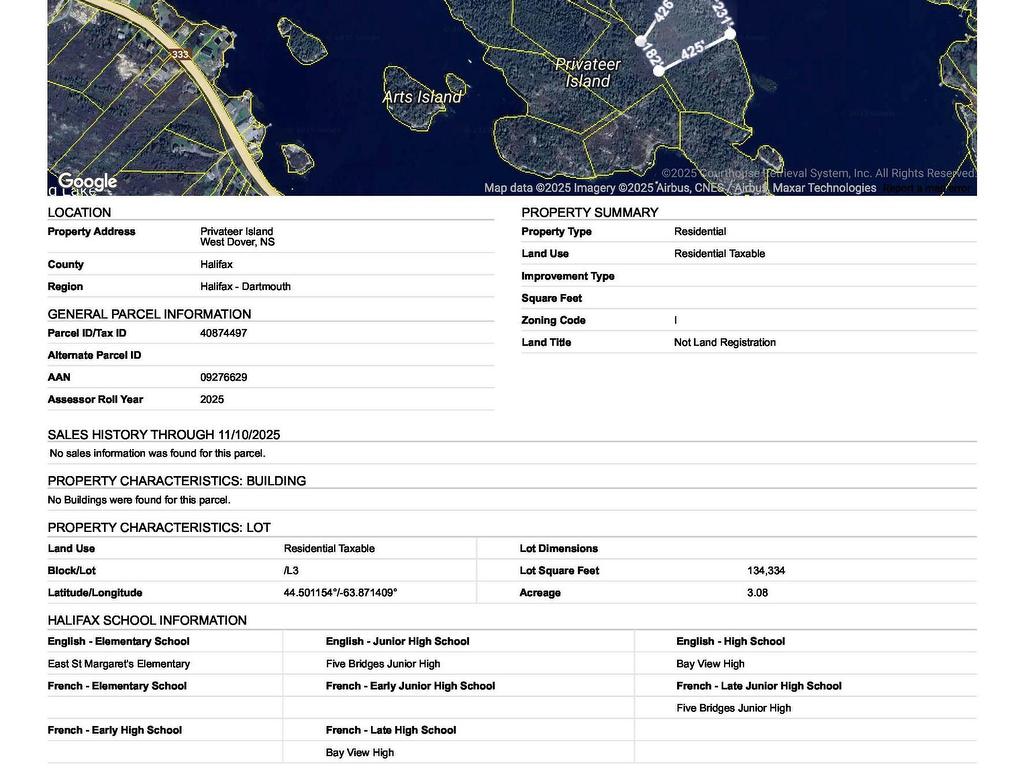Select the Parcel ID value 40874497
Image resolution: width=1024 pixels, height=768 pixels.
223,333
